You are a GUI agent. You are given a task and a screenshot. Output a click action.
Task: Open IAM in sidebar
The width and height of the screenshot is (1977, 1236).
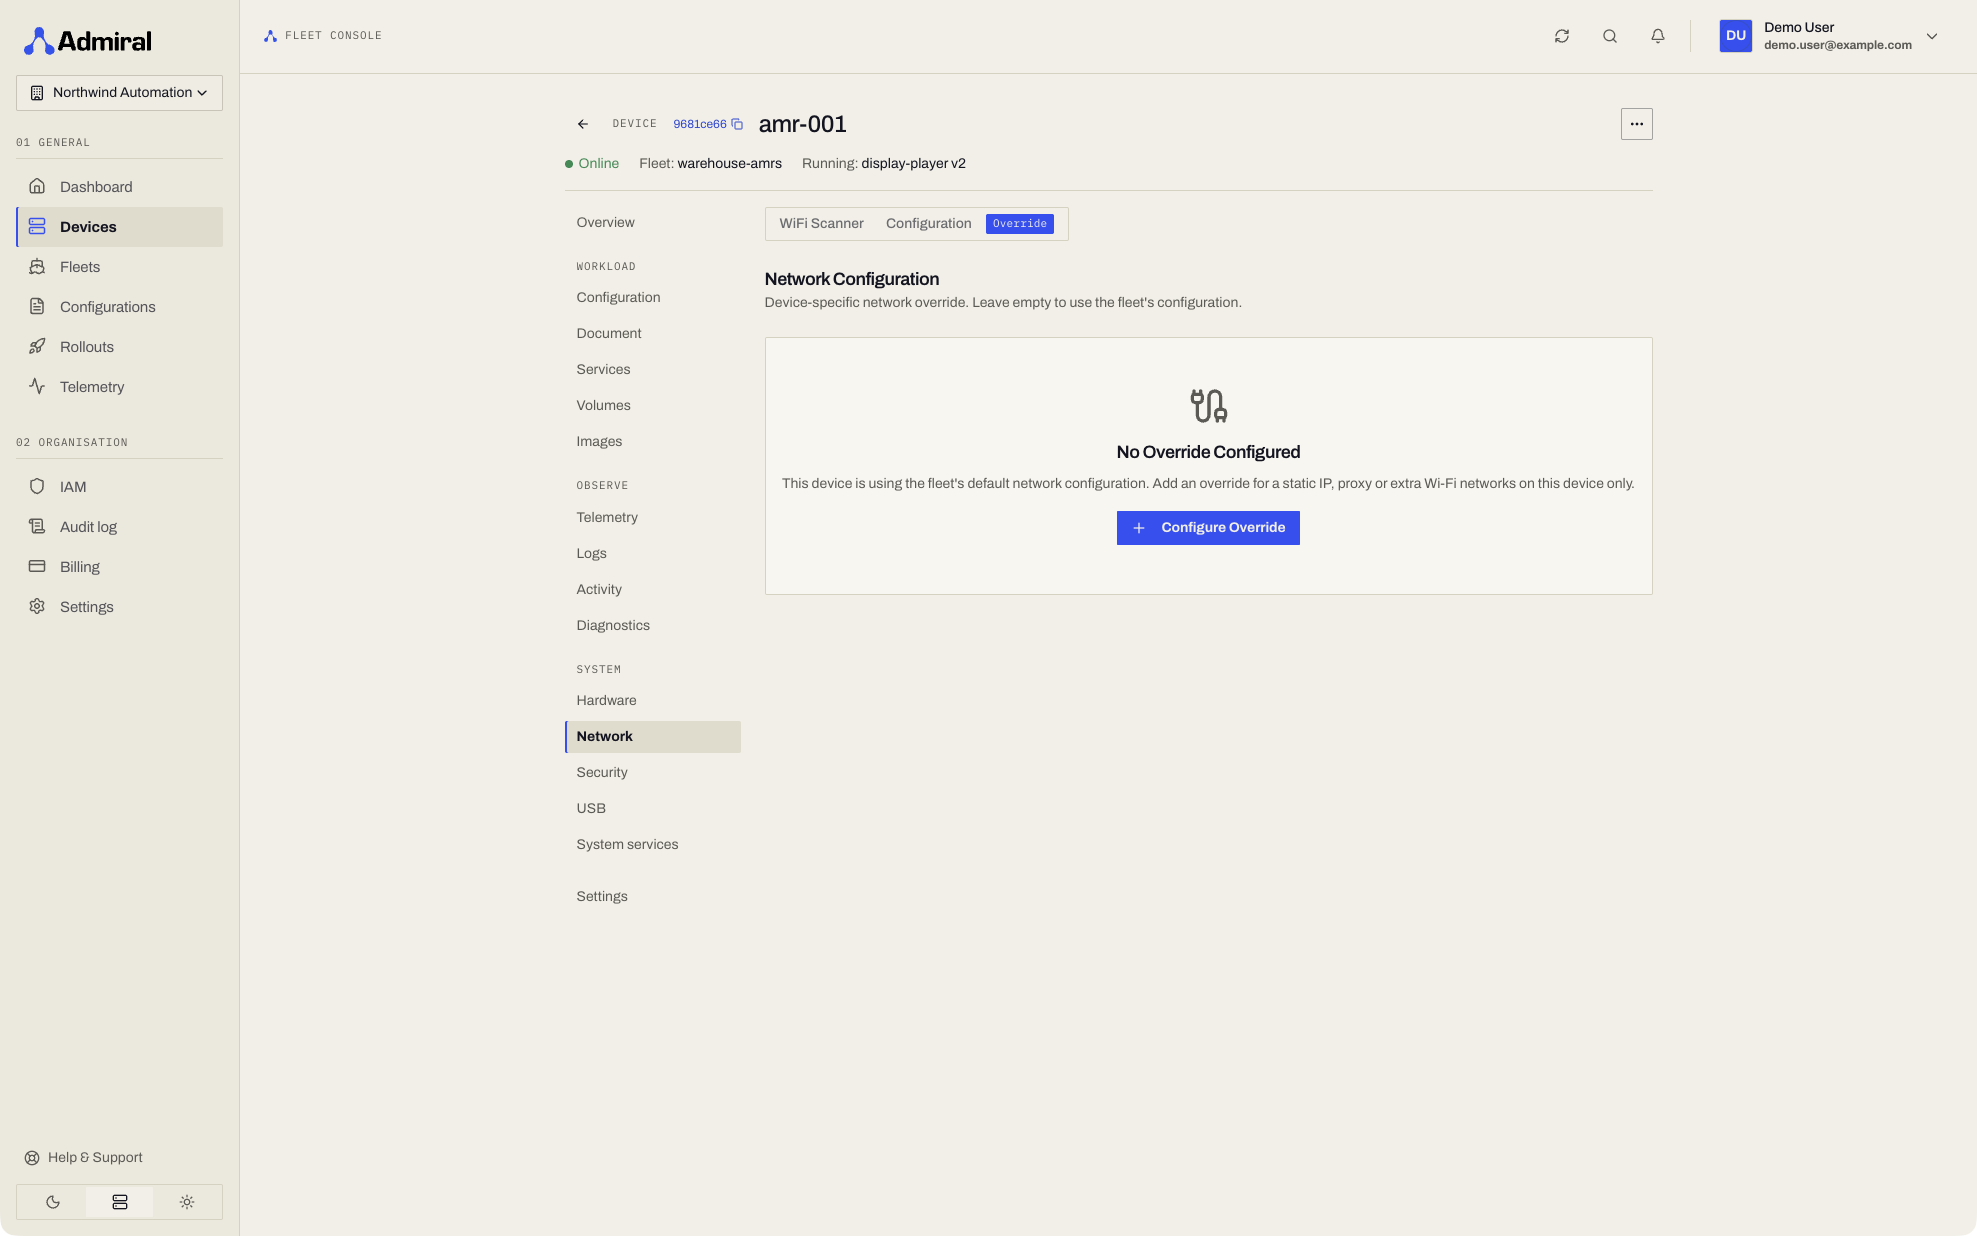point(120,487)
